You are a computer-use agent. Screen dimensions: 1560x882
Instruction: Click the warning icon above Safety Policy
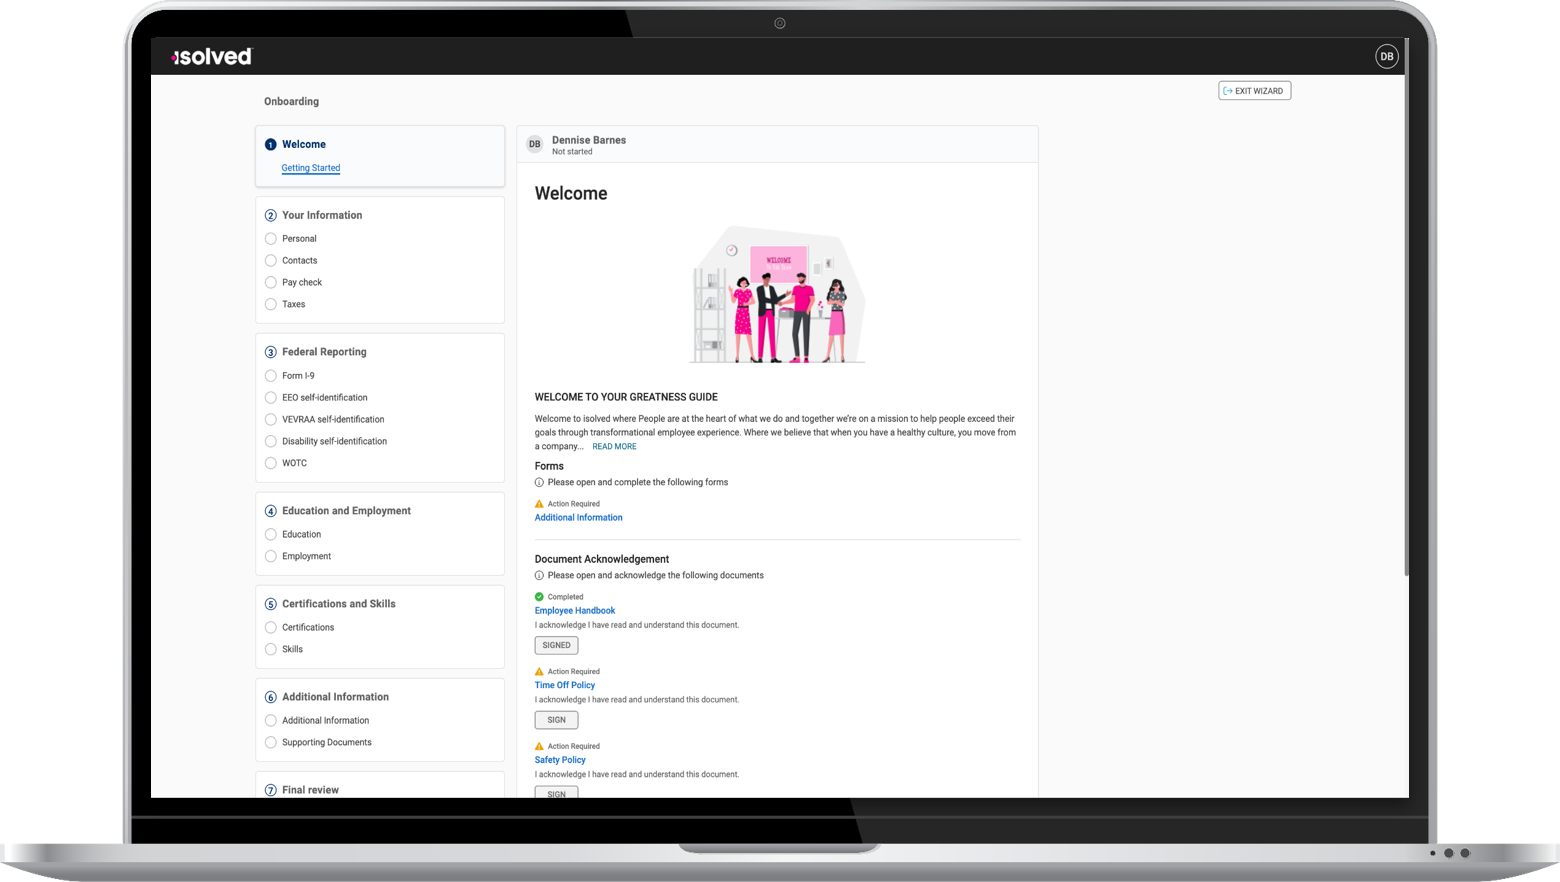coord(538,746)
